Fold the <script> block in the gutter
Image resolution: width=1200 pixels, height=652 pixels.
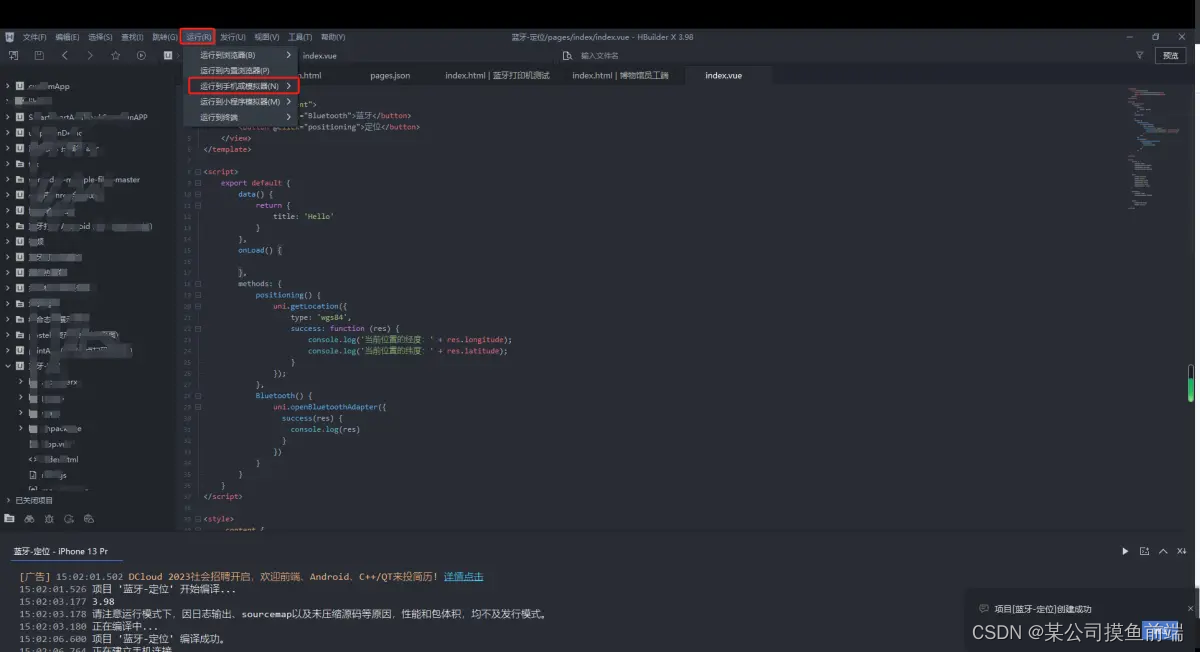pos(198,172)
